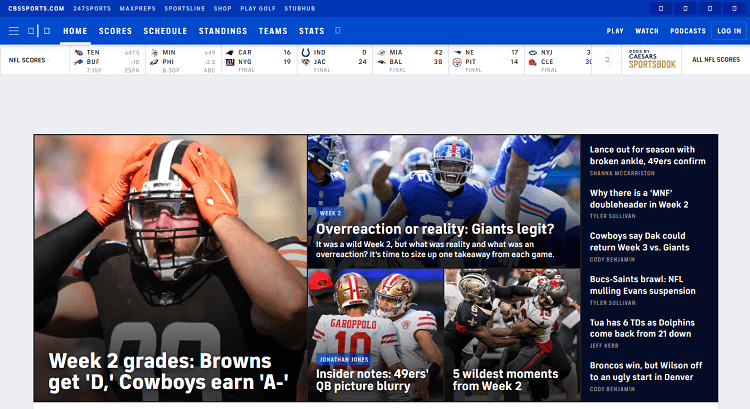Image resolution: width=750 pixels, height=409 pixels.
Task: Open the hamburger navigation menu
Action: tap(14, 31)
